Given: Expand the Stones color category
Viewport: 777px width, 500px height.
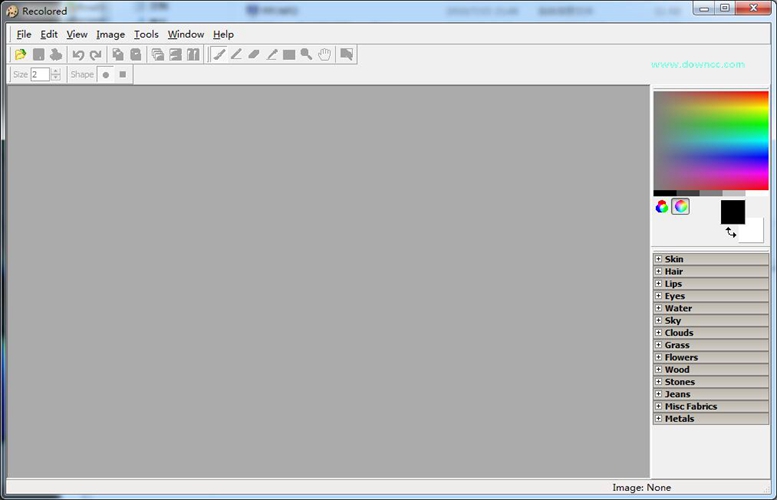Looking at the screenshot, I should click(x=658, y=382).
